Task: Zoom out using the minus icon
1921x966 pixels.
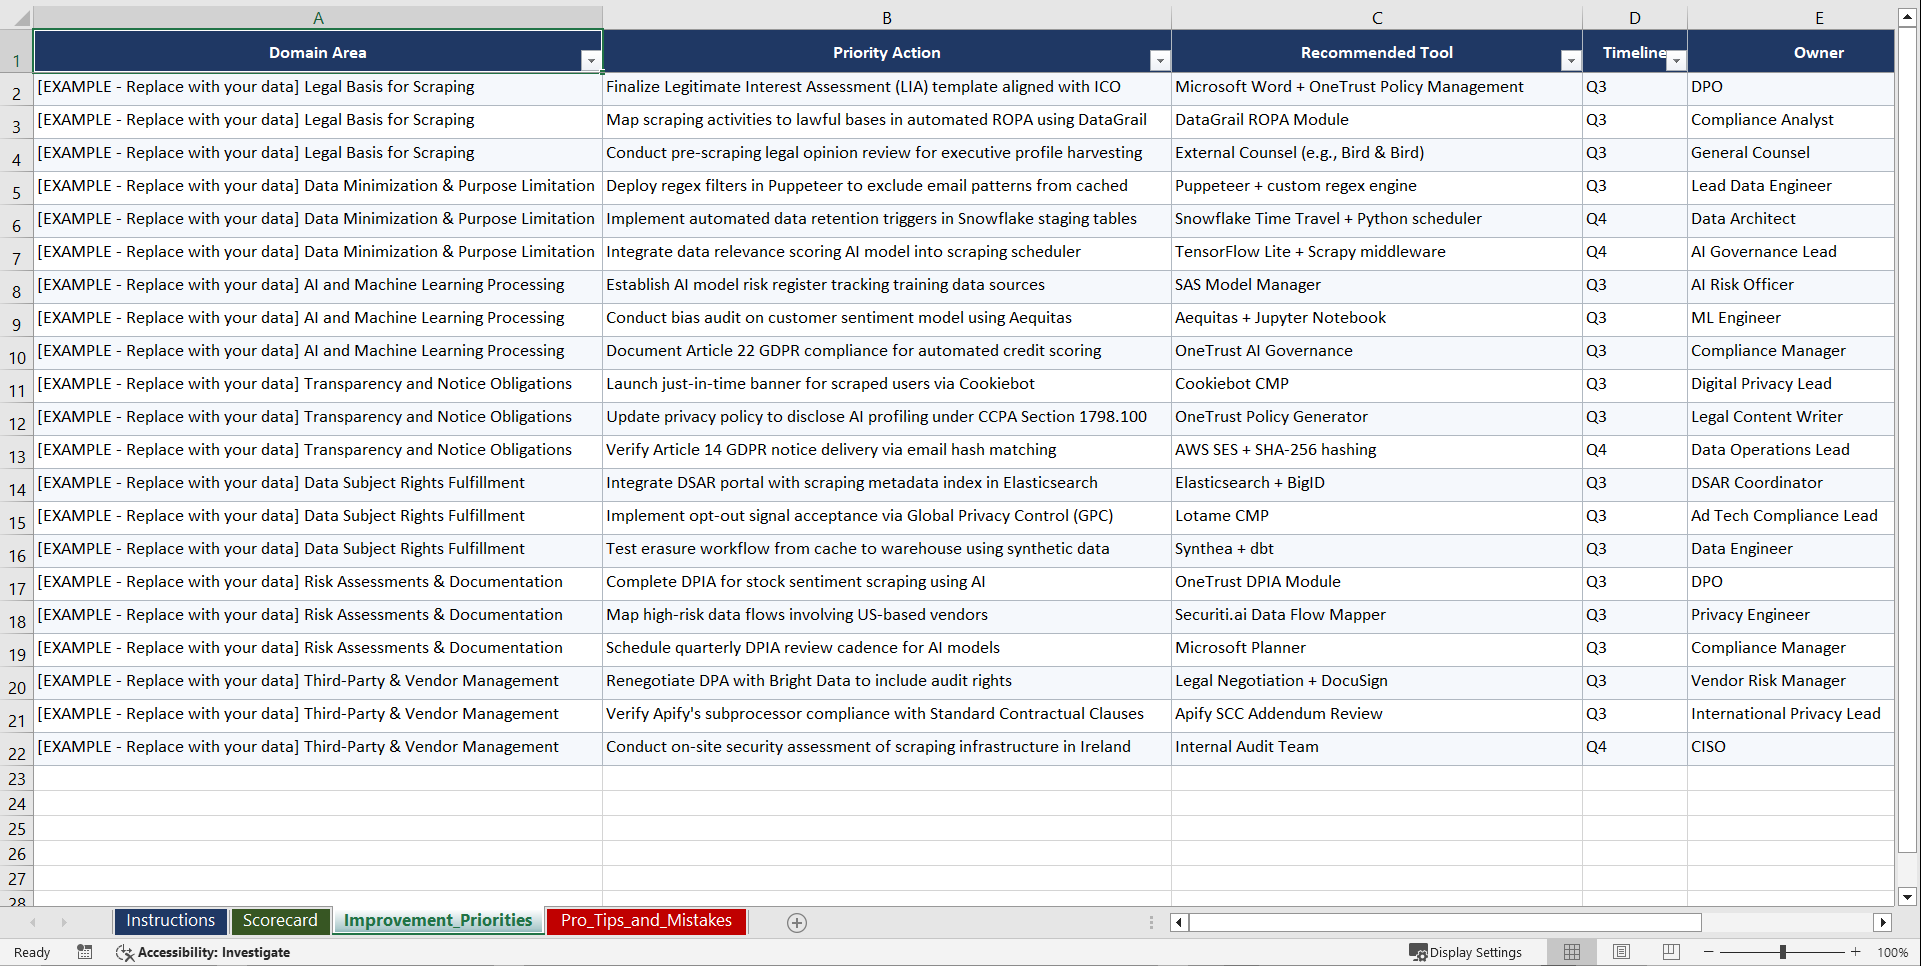Action: pos(1709,952)
